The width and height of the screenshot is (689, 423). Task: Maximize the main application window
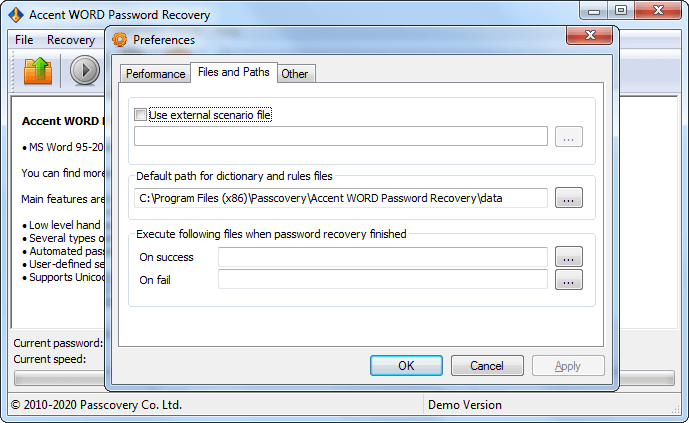coord(620,11)
